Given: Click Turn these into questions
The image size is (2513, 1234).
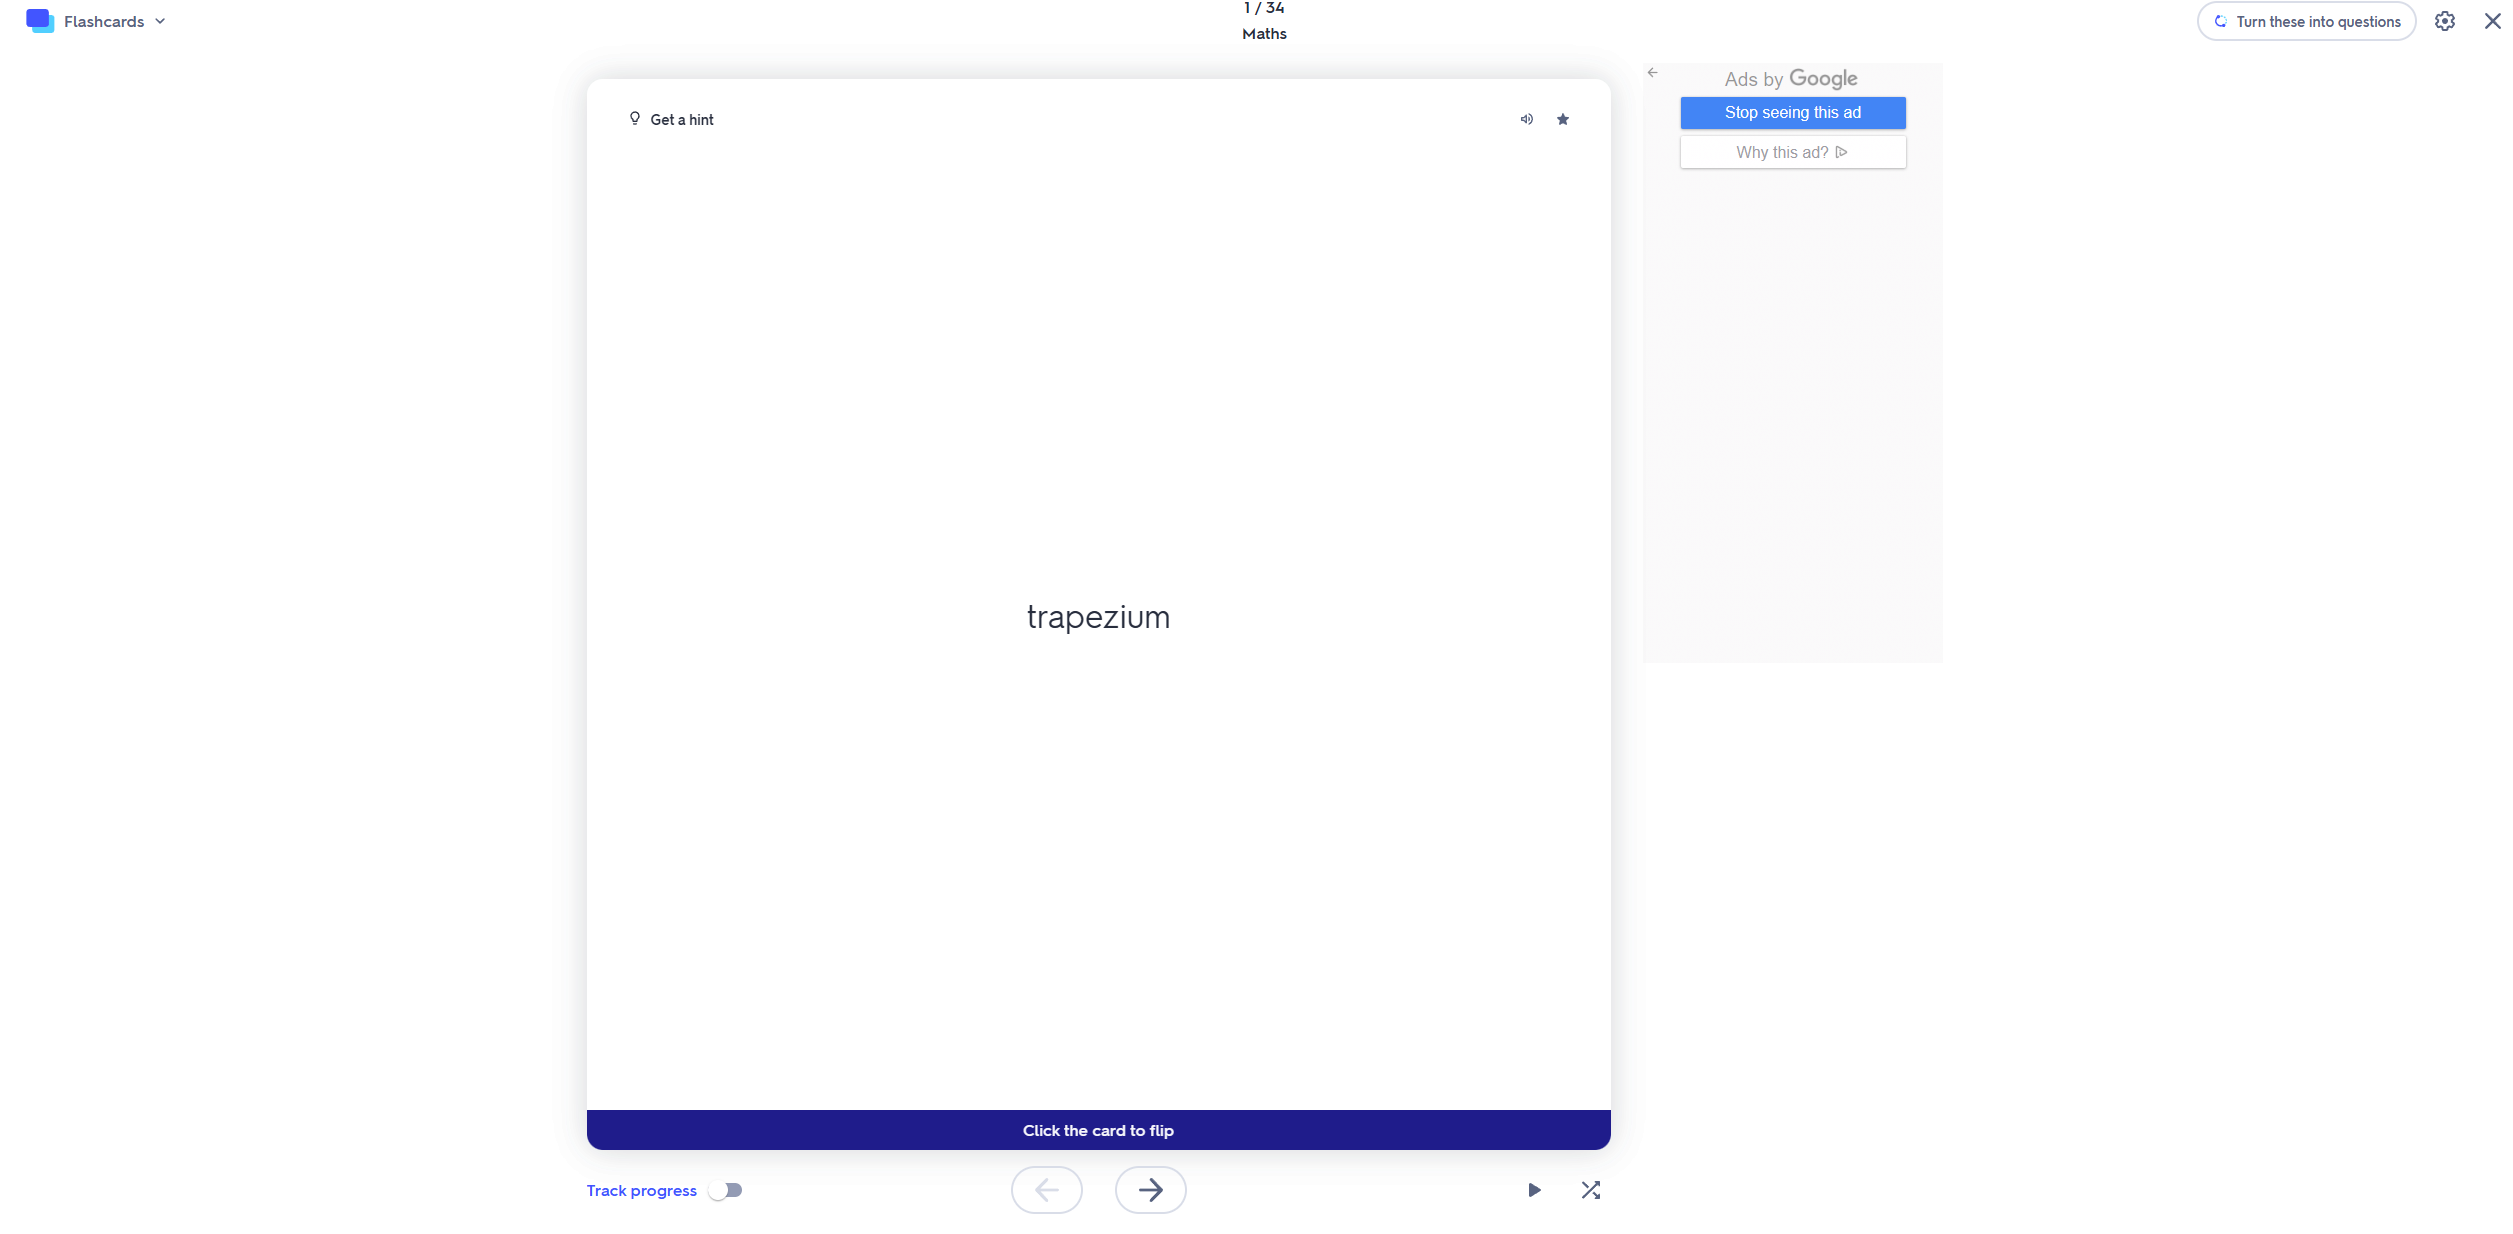Looking at the screenshot, I should click(2306, 21).
